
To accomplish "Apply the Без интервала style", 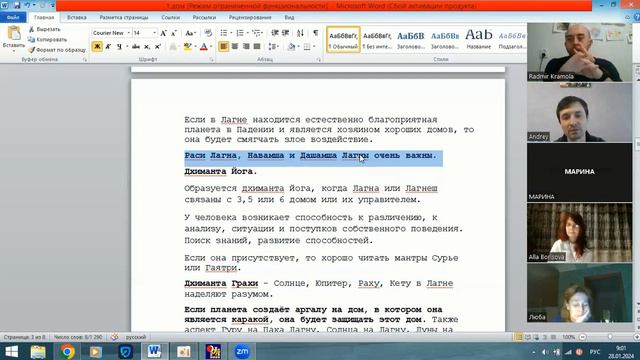I will (377, 40).
